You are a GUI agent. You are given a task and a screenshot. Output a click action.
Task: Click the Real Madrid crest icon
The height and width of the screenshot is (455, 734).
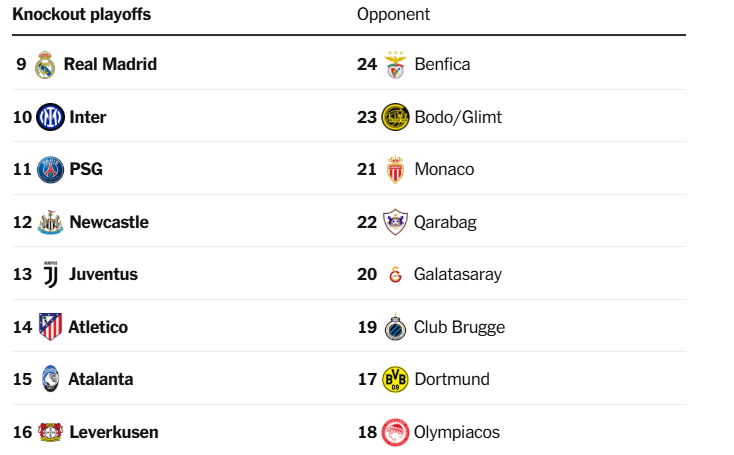[x=45, y=65]
